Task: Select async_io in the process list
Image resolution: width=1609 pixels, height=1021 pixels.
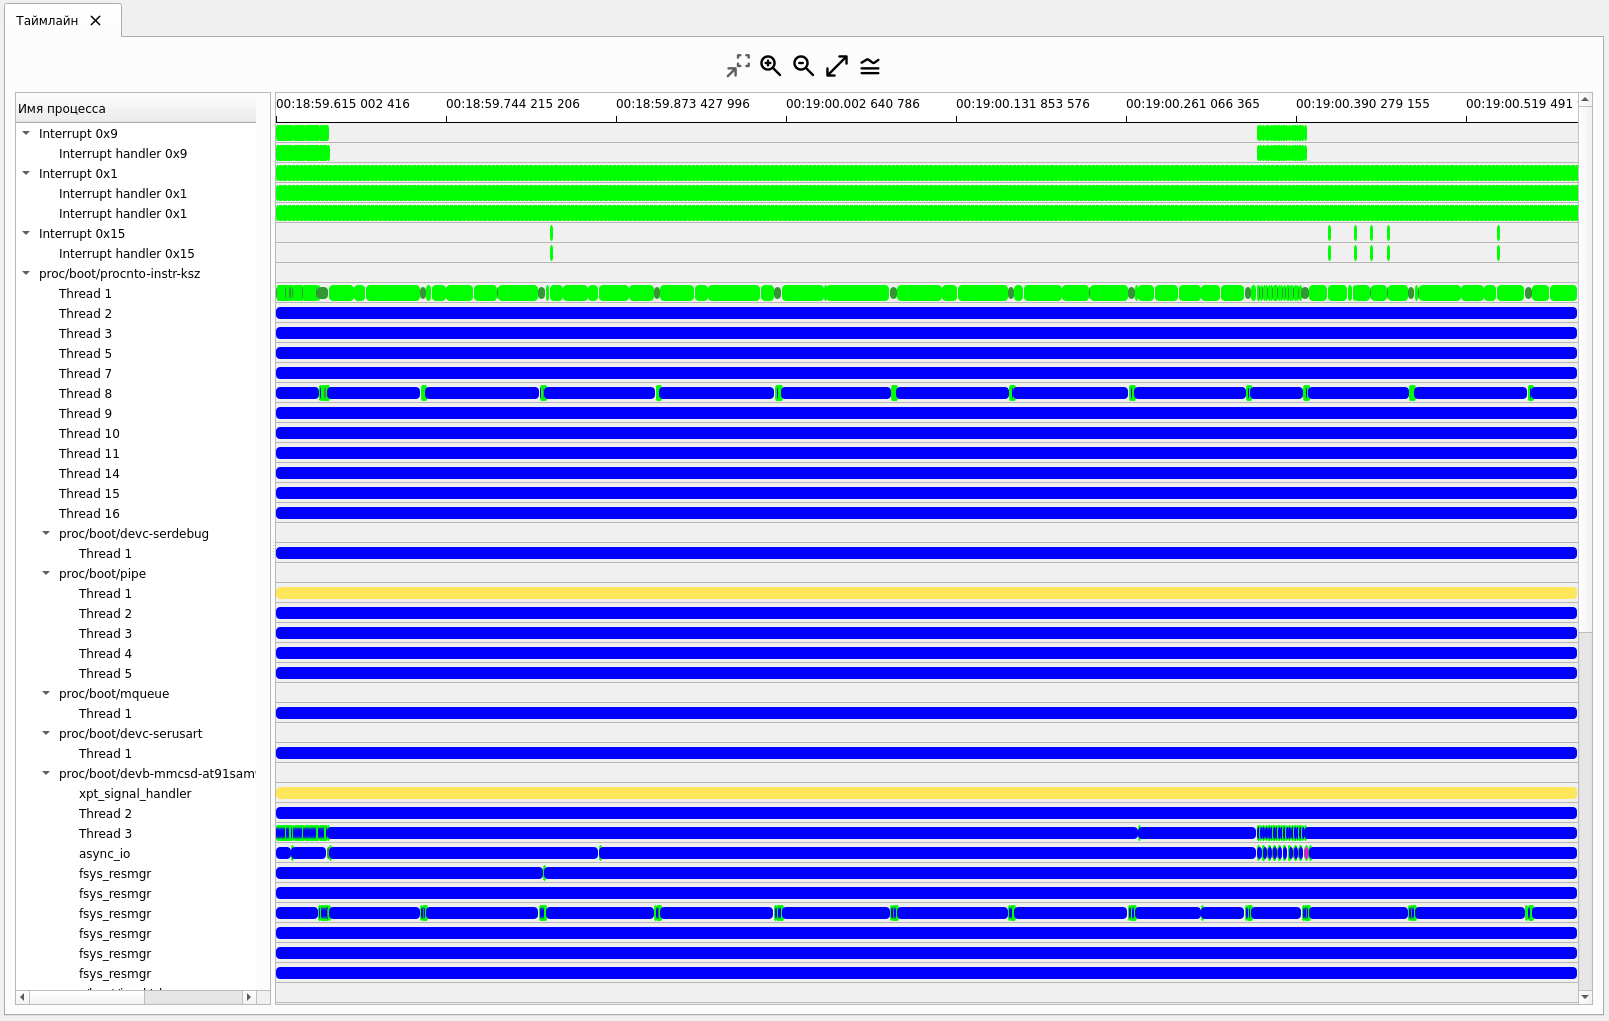Action: pyautogui.click(x=104, y=854)
